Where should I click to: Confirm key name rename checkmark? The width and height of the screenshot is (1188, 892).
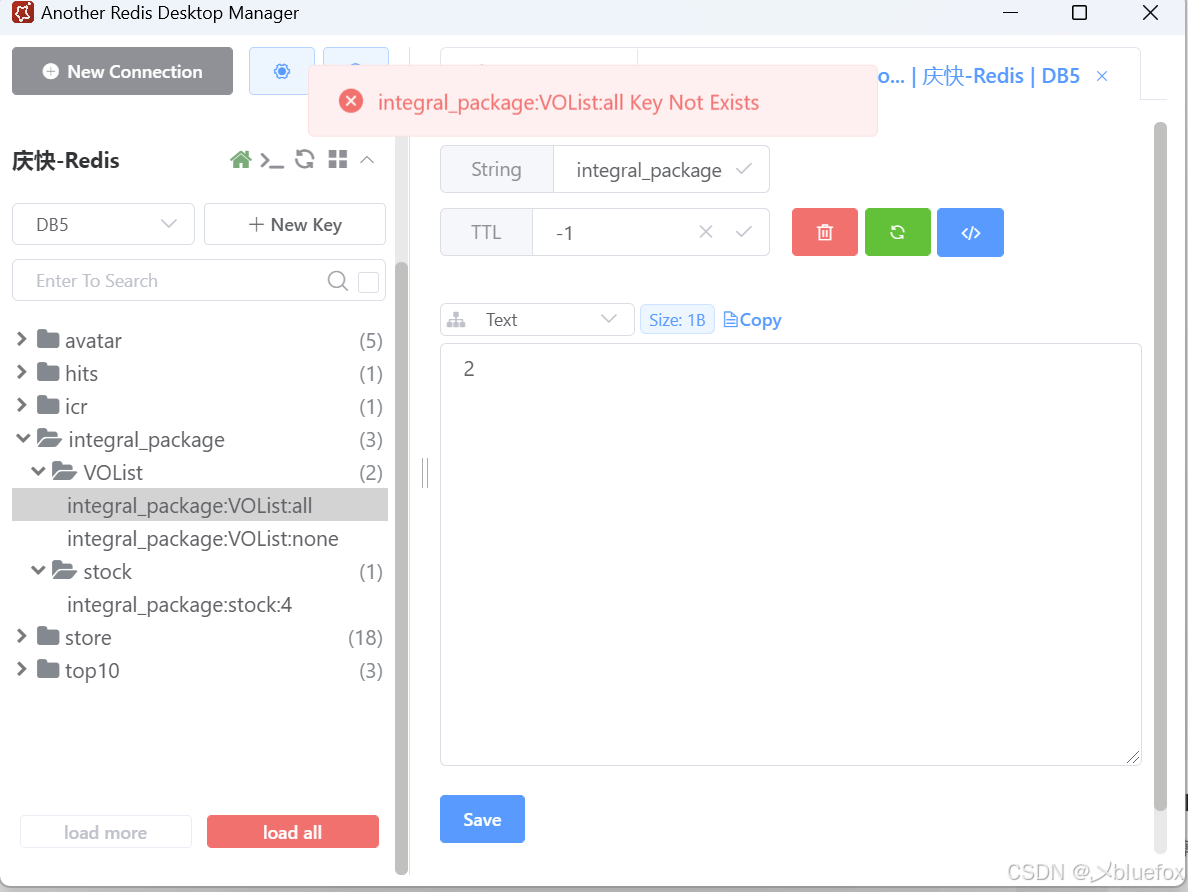point(744,169)
